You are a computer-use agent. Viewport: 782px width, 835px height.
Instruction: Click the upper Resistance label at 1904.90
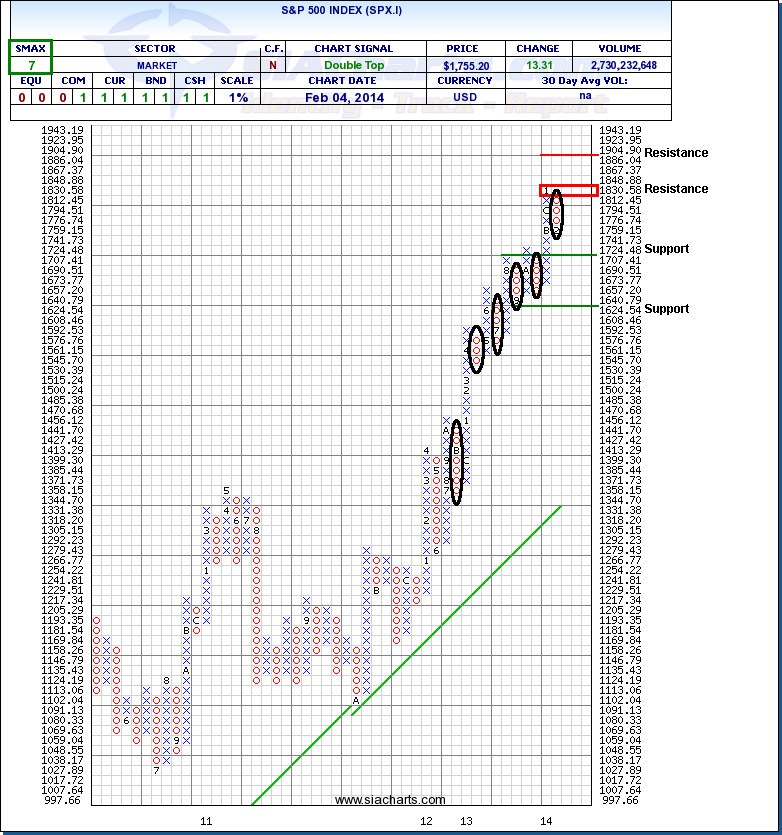676,153
